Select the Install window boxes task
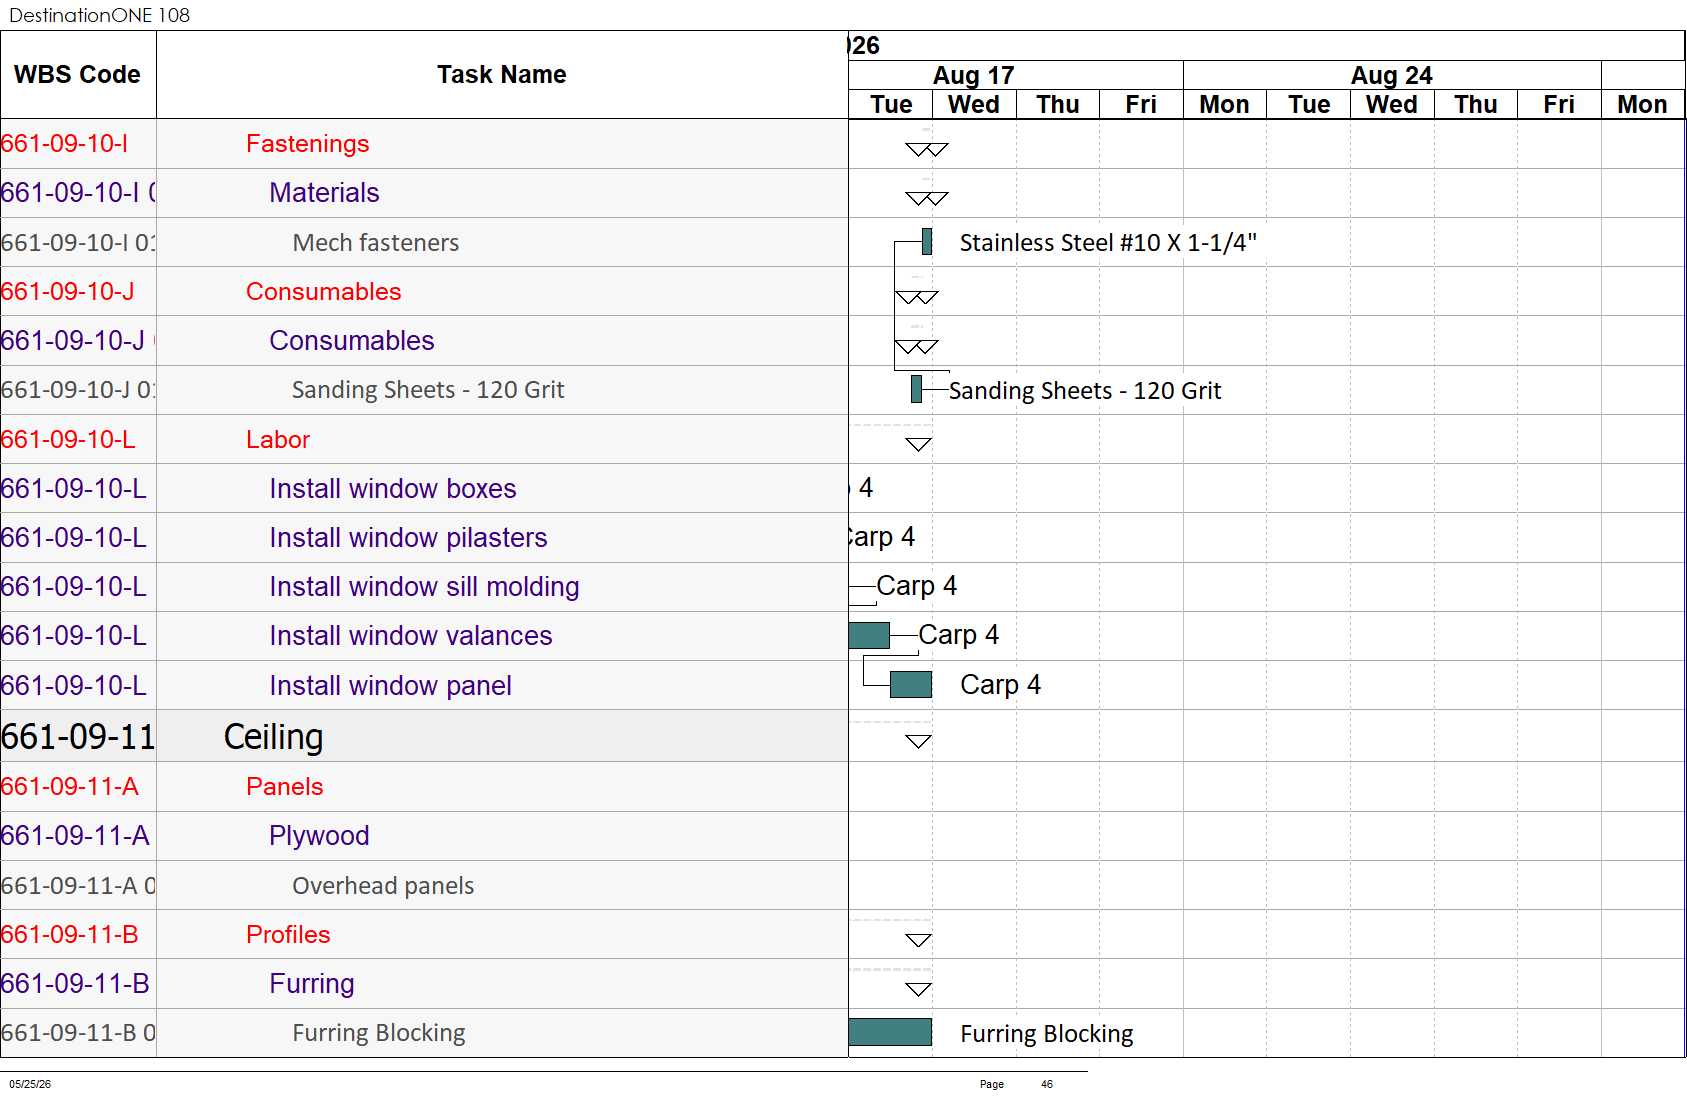 pos(393,489)
